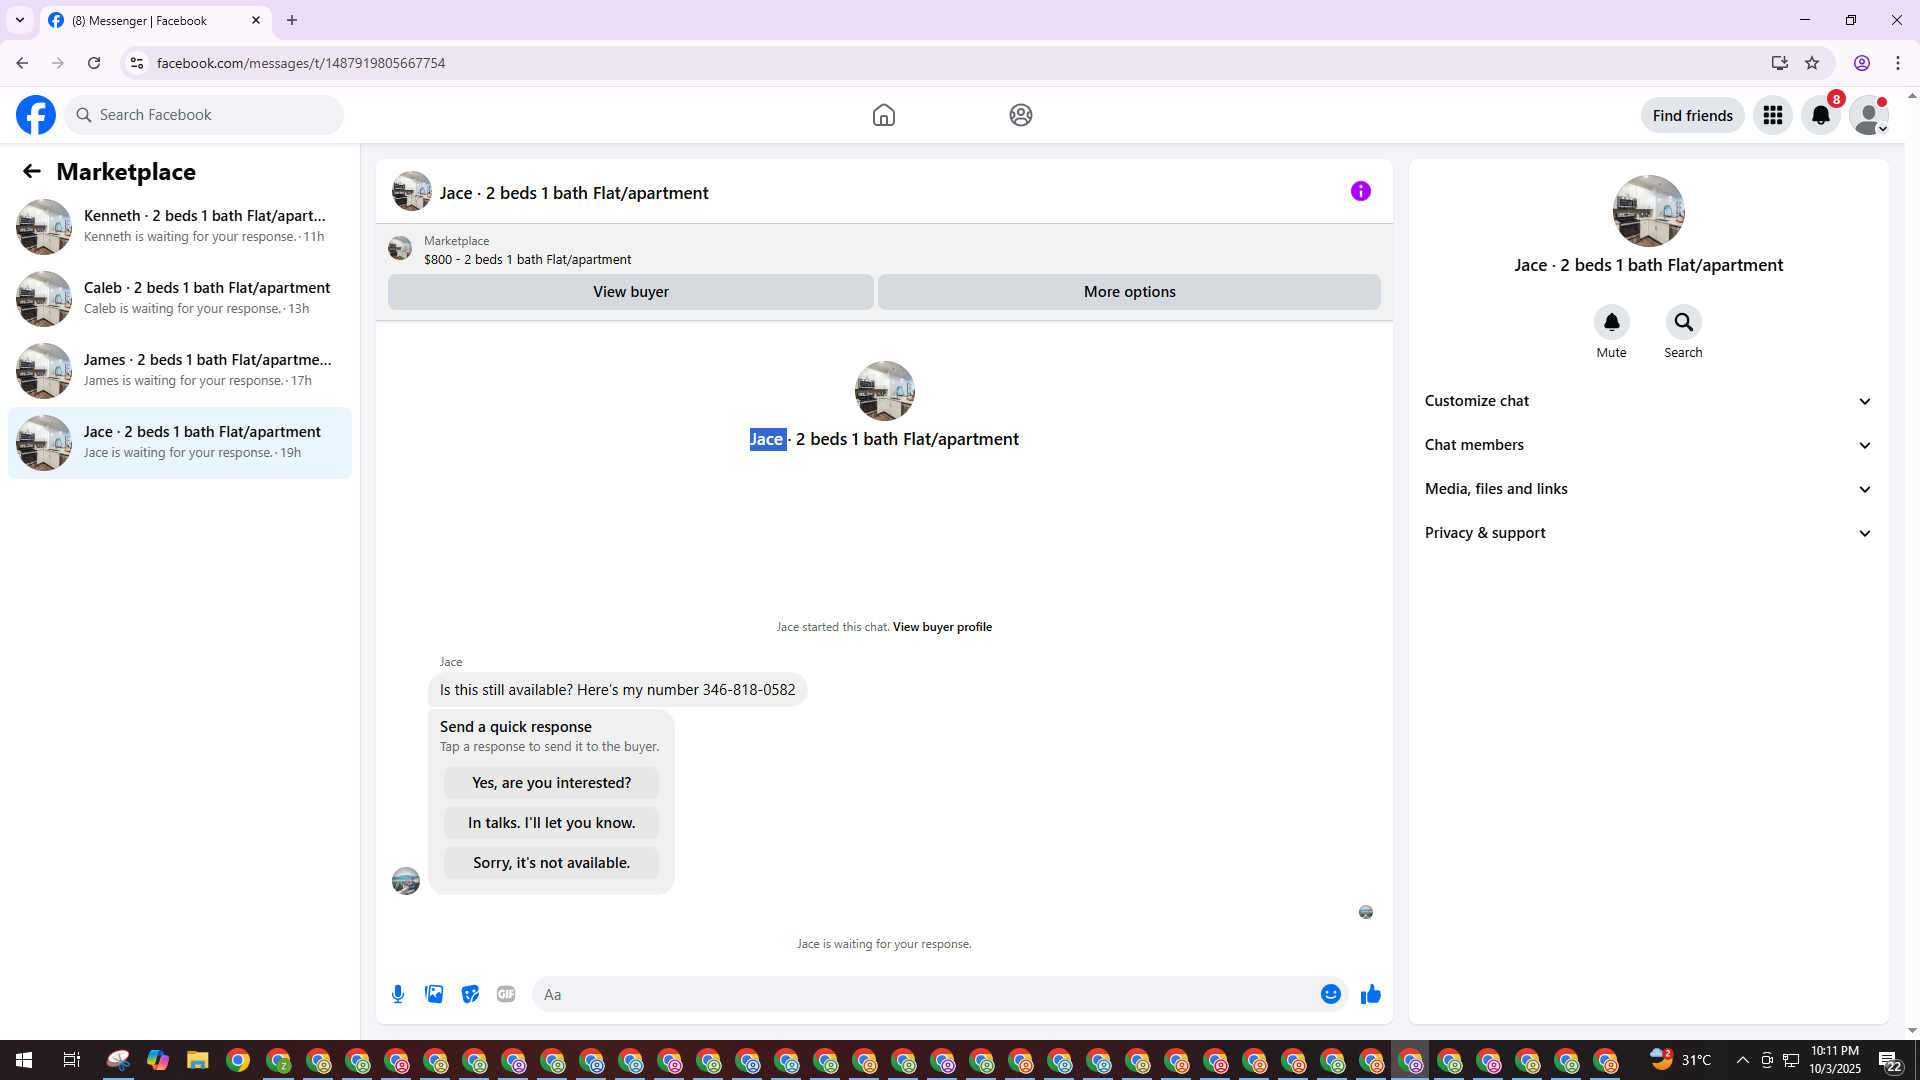Go to Facebook Home icon
This screenshot has height=1080, width=1920.
884,115
